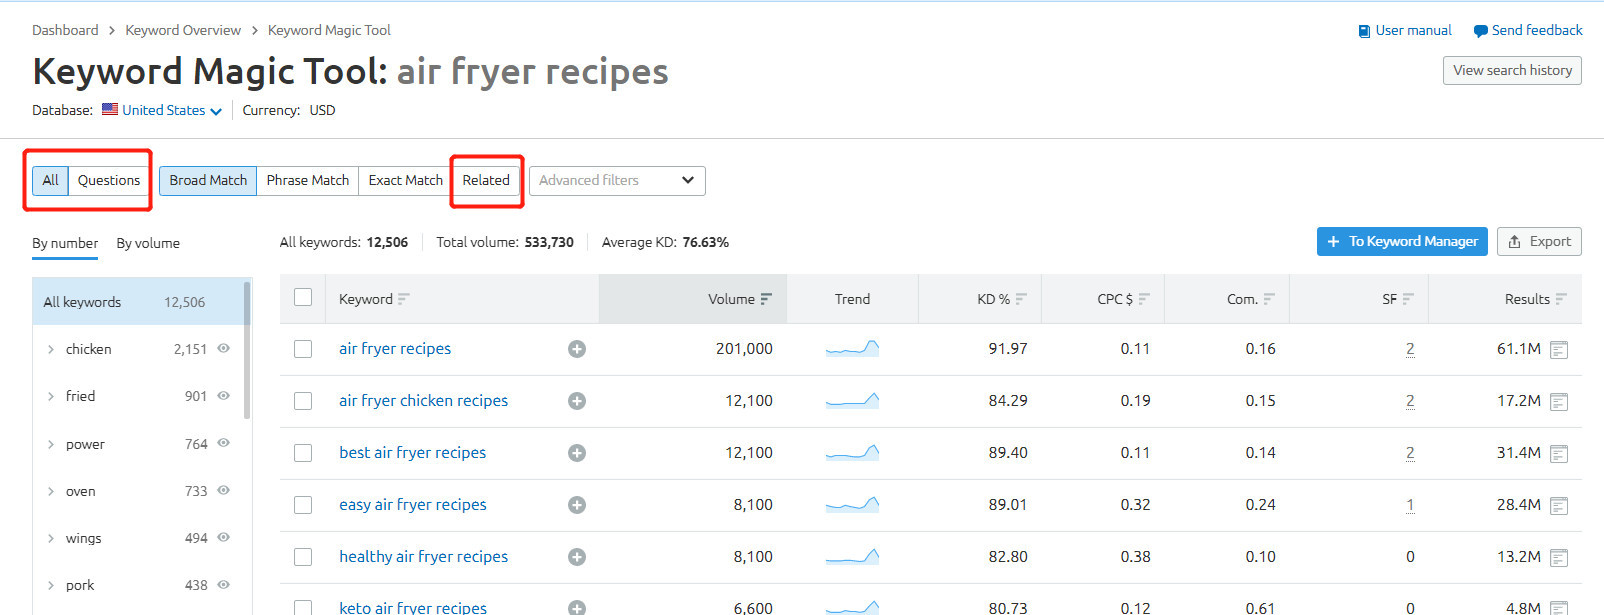View trend chart for best air fryer recipes
The width and height of the screenshot is (1604, 615).
click(852, 453)
